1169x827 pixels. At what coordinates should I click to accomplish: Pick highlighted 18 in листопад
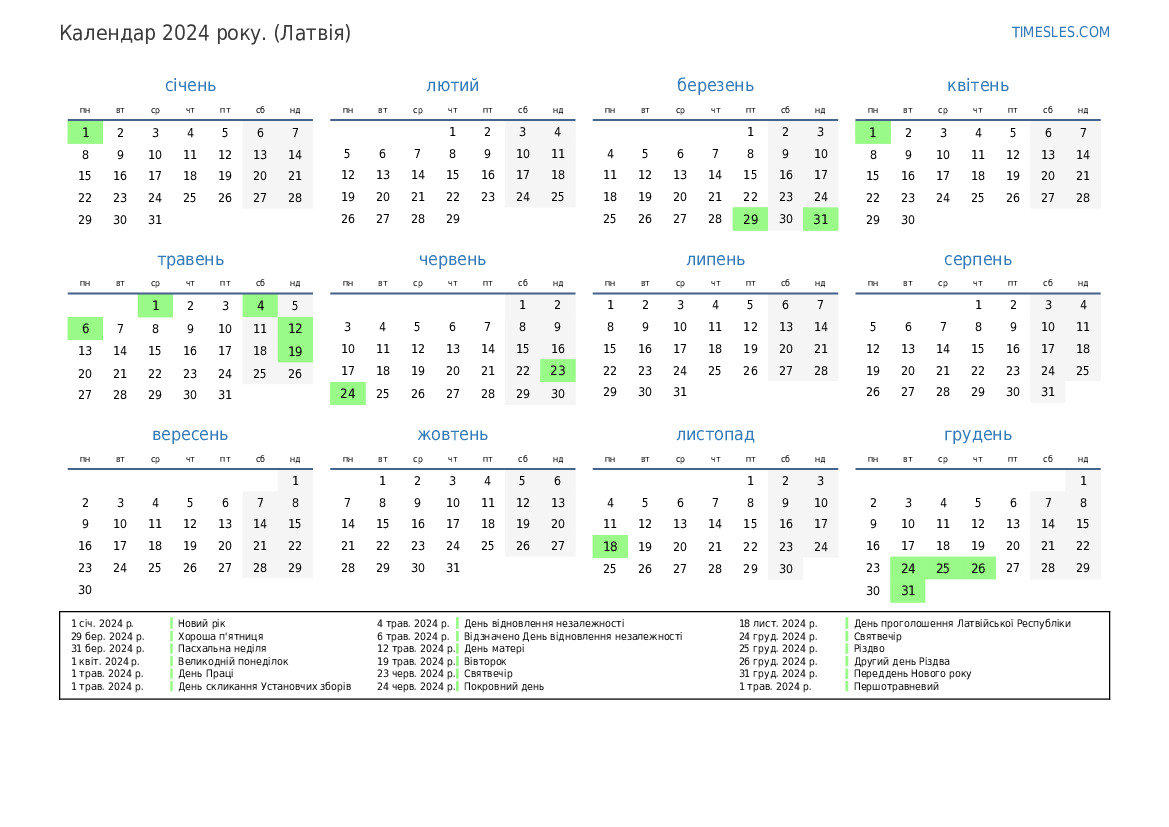pyautogui.click(x=610, y=547)
